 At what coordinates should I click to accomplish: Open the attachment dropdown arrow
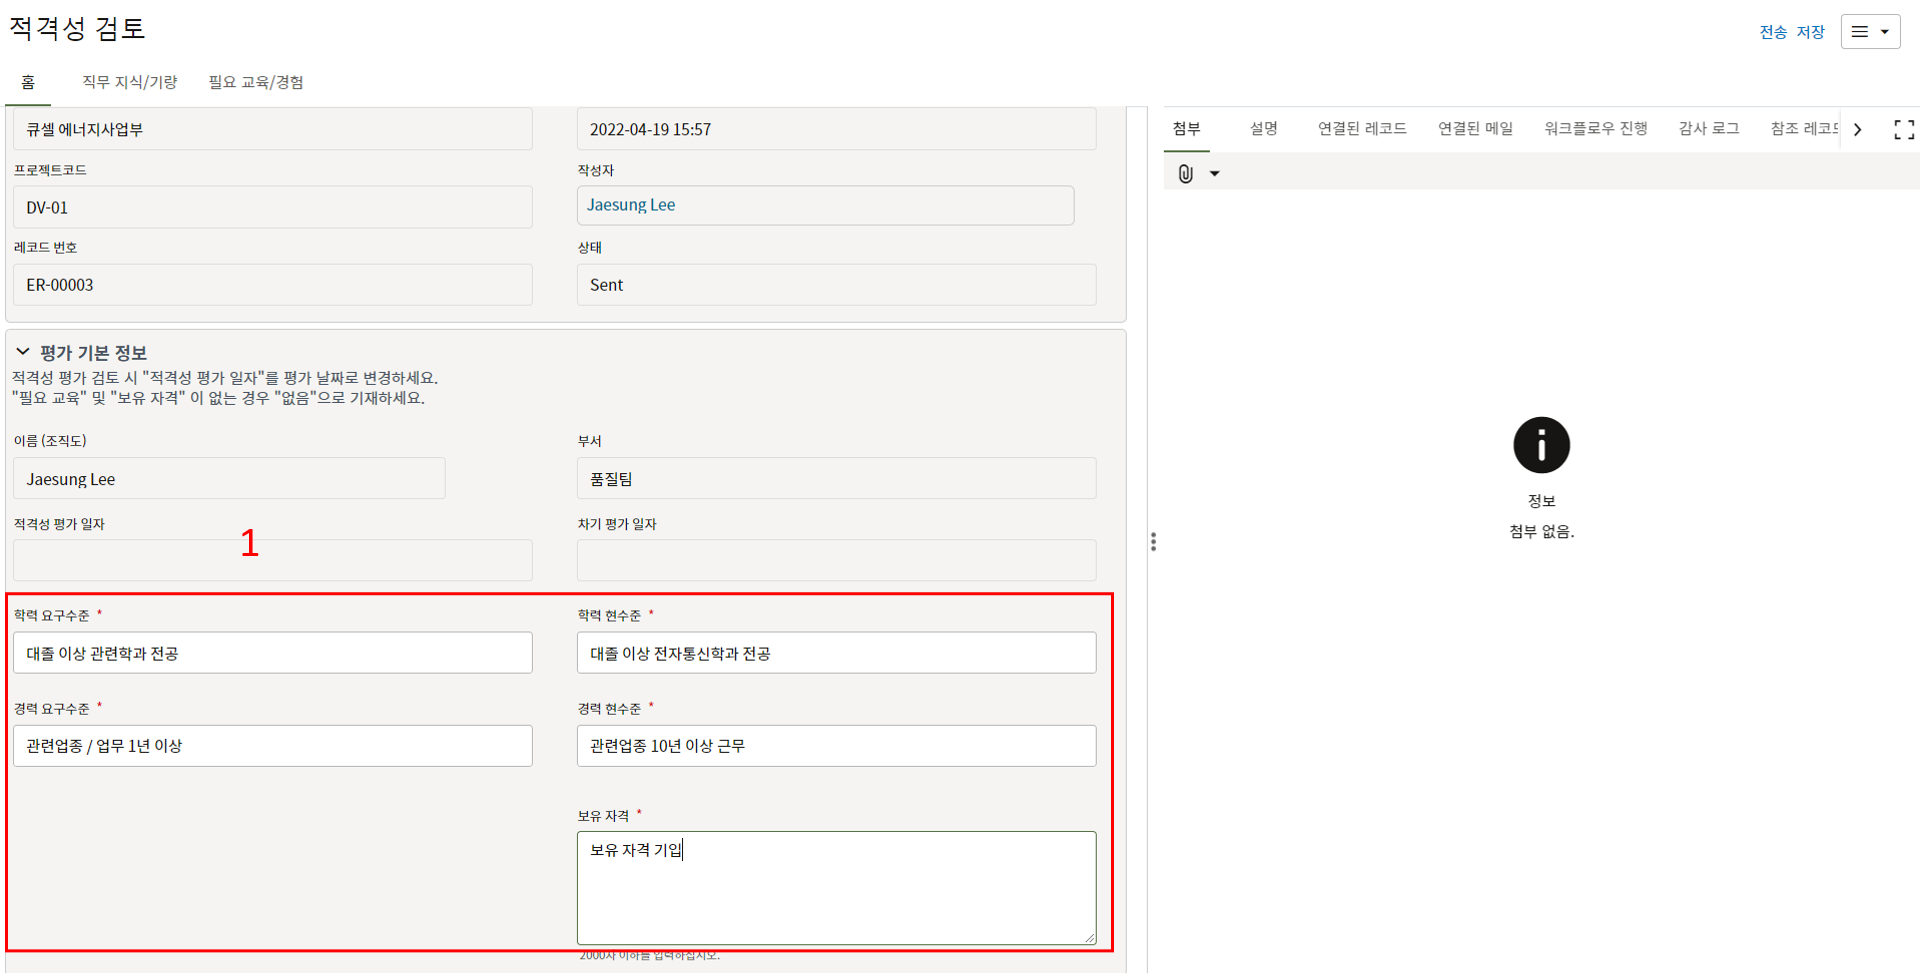[x=1214, y=174]
